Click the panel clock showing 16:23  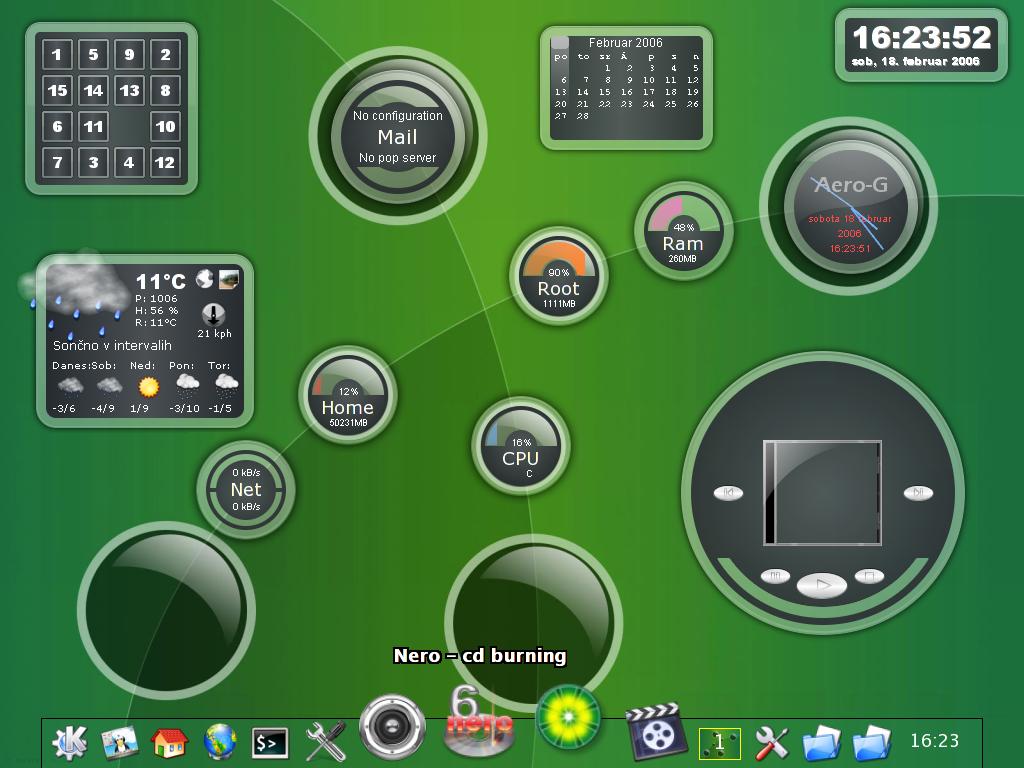(x=935, y=741)
